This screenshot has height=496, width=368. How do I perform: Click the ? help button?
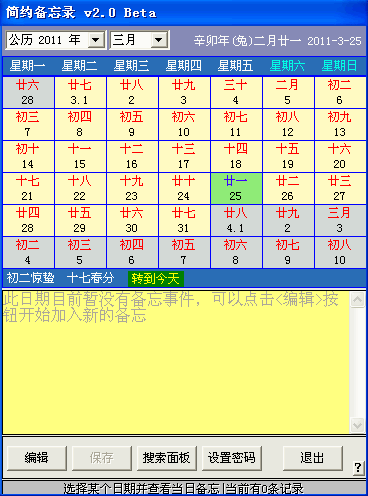358,467
